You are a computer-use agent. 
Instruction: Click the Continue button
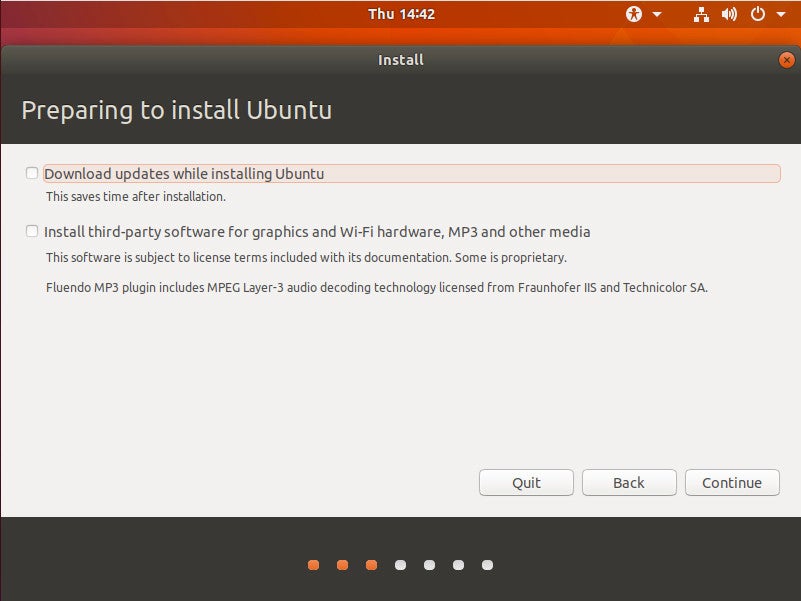tap(732, 482)
